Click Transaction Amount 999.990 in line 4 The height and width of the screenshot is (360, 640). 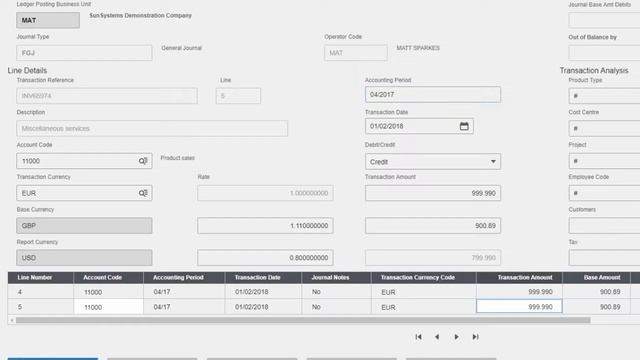point(519,292)
